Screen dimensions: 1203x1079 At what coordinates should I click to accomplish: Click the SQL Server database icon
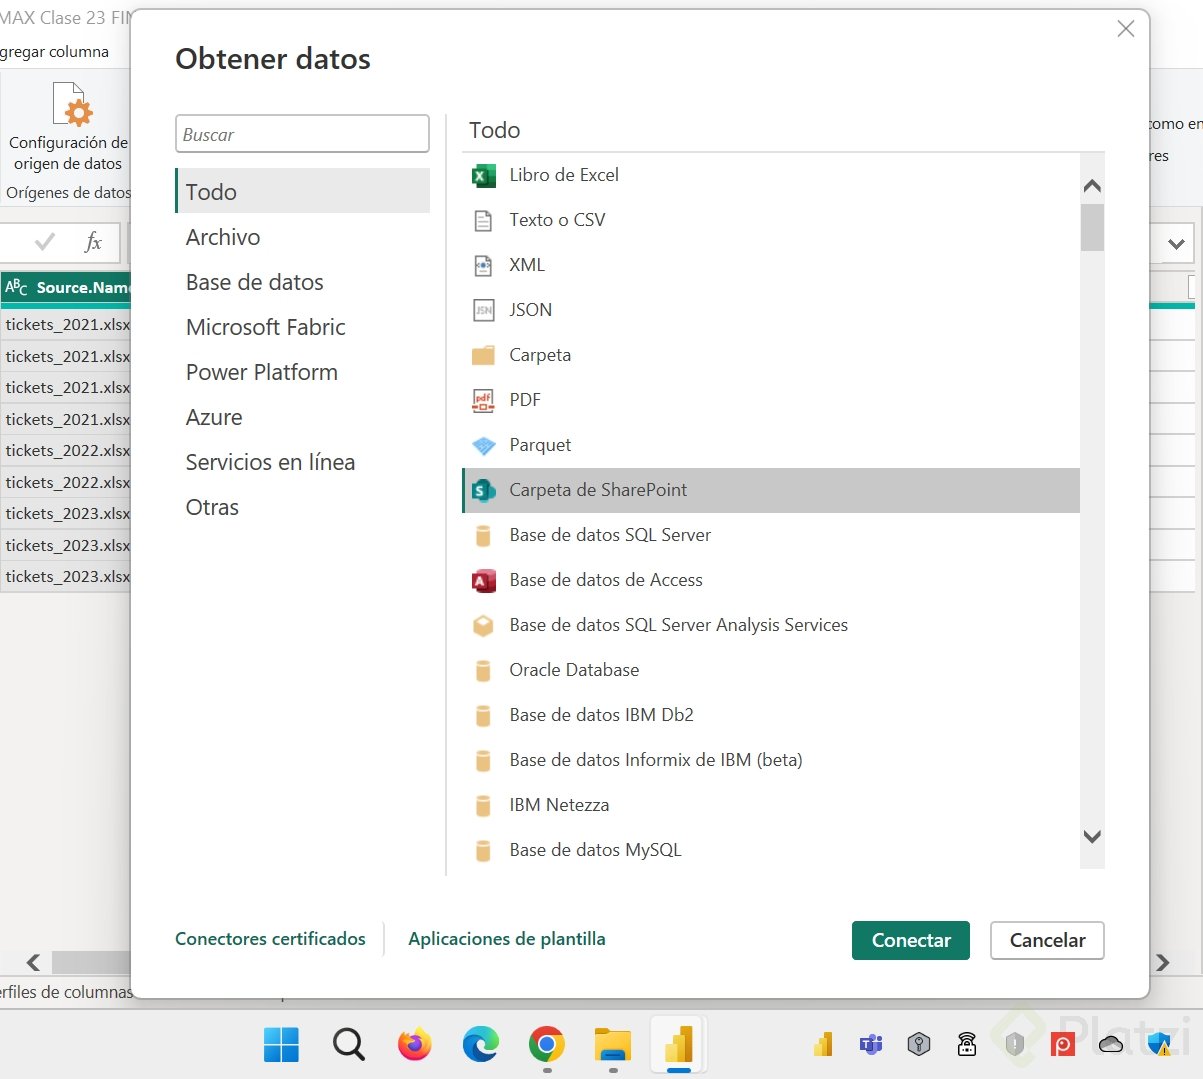coord(483,536)
